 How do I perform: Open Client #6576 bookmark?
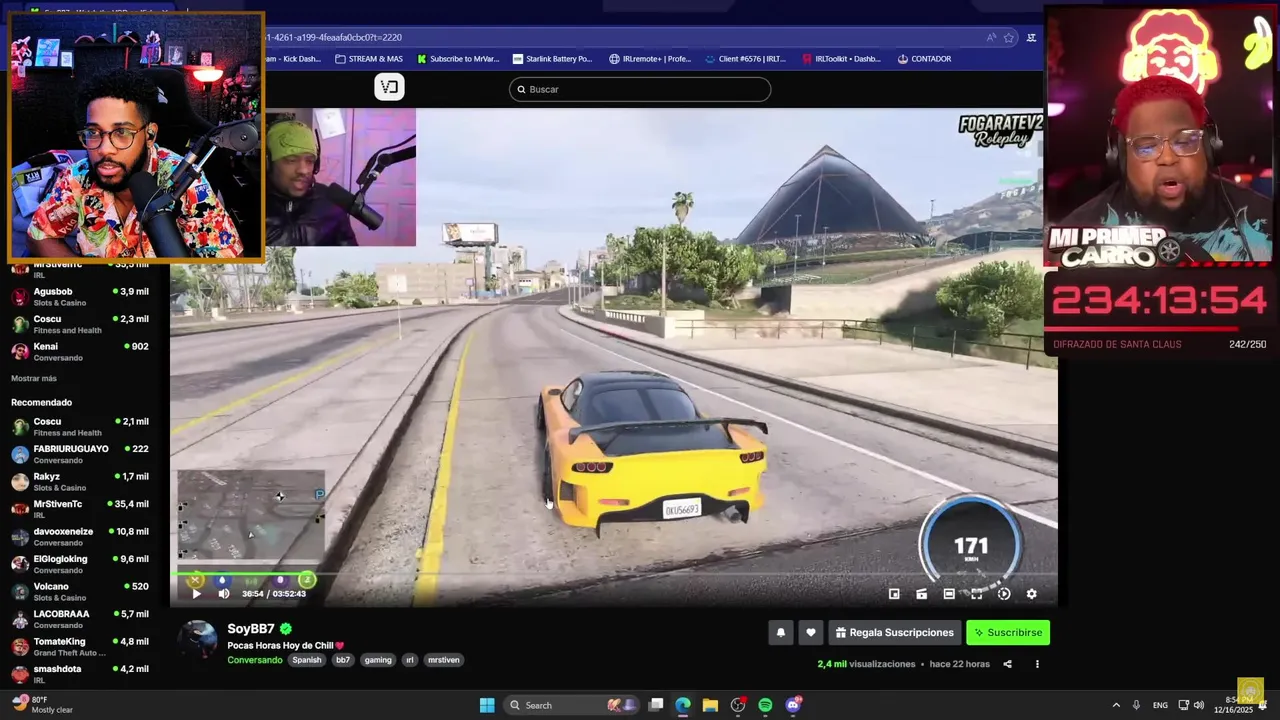[745, 59]
